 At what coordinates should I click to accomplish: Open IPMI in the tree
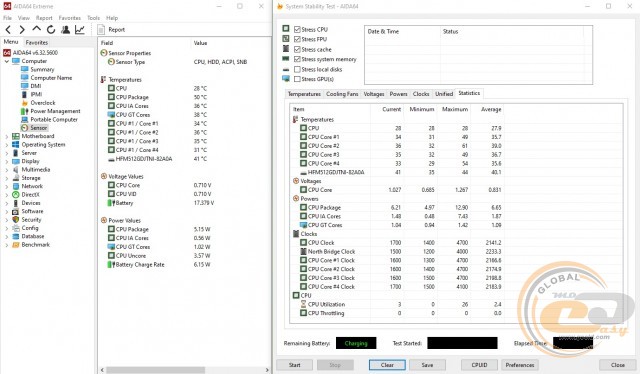tap(36, 94)
